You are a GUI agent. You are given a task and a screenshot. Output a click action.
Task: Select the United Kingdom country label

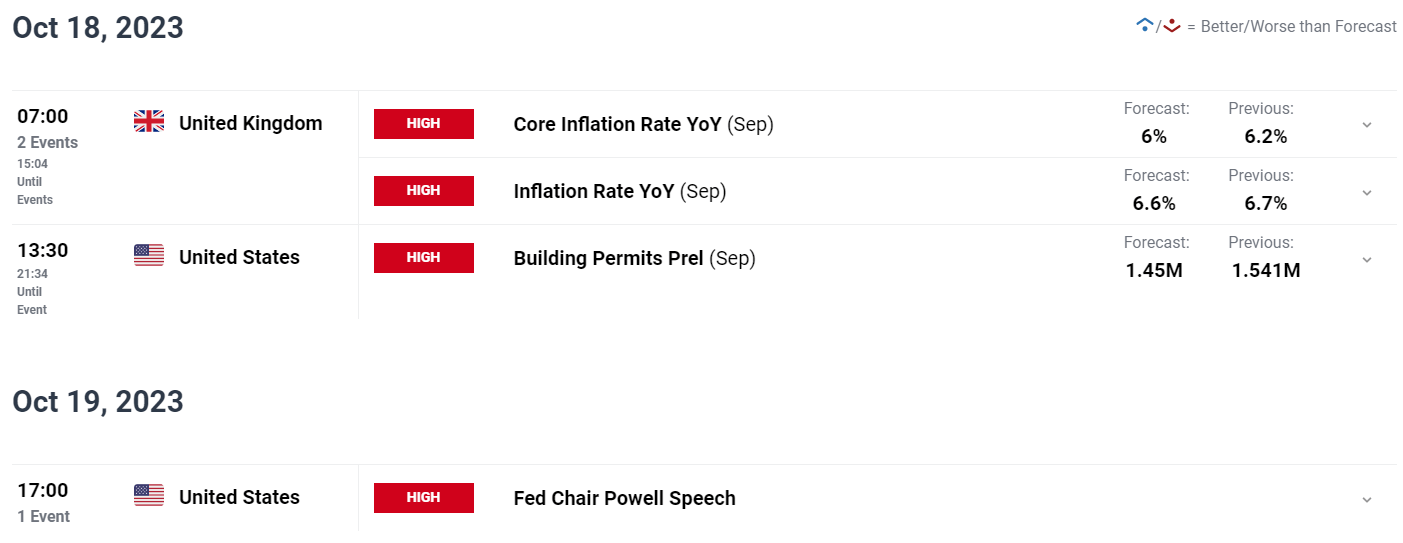tap(251, 123)
